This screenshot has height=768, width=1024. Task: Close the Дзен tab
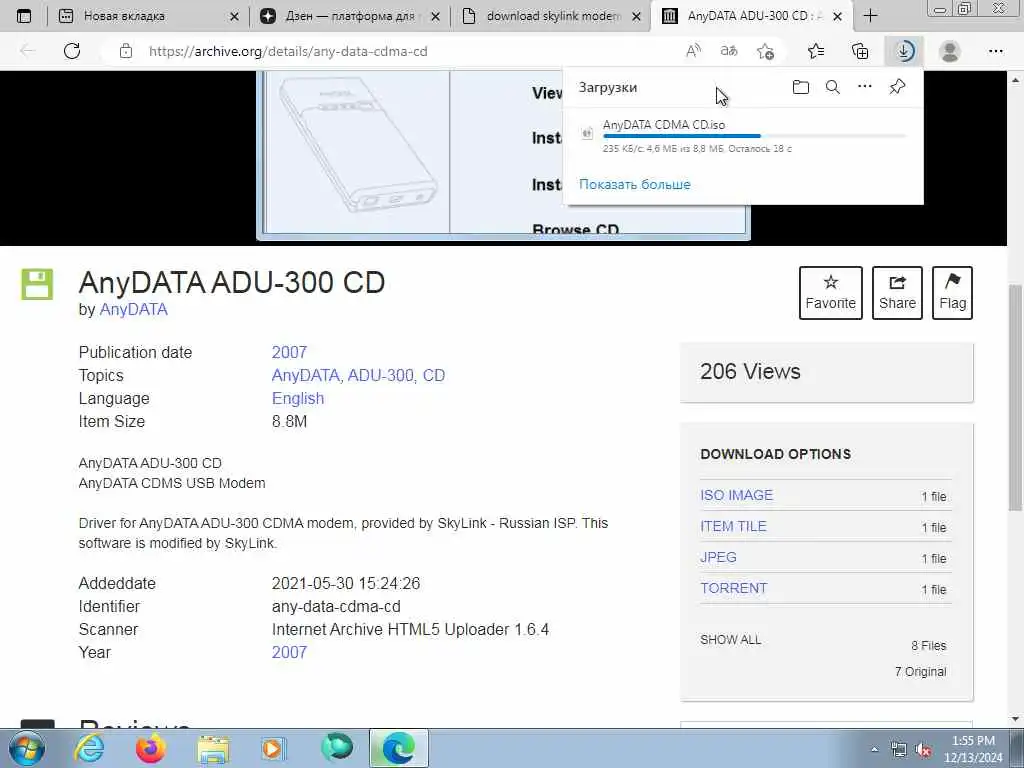click(x=436, y=16)
